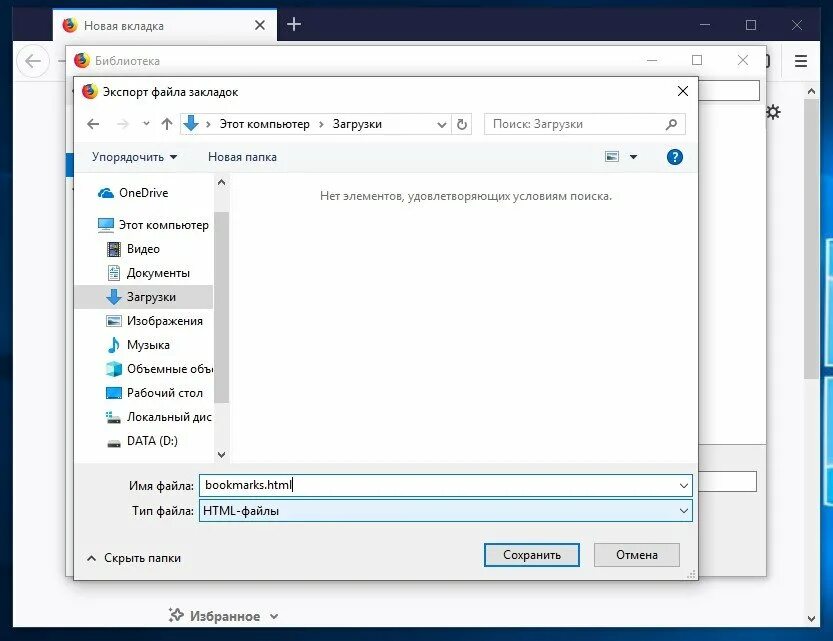Image resolution: width=833 pixels, height=641 pixels.
Task: Open the "Изображения" folder
Action: pos(155,321)
